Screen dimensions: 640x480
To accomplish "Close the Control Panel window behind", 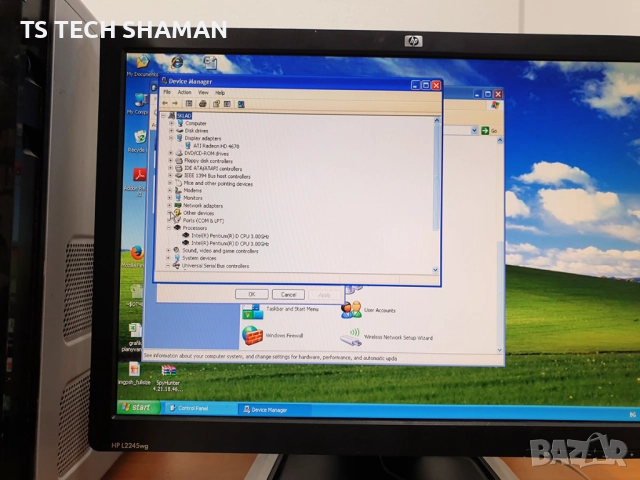I will point(498,94).
